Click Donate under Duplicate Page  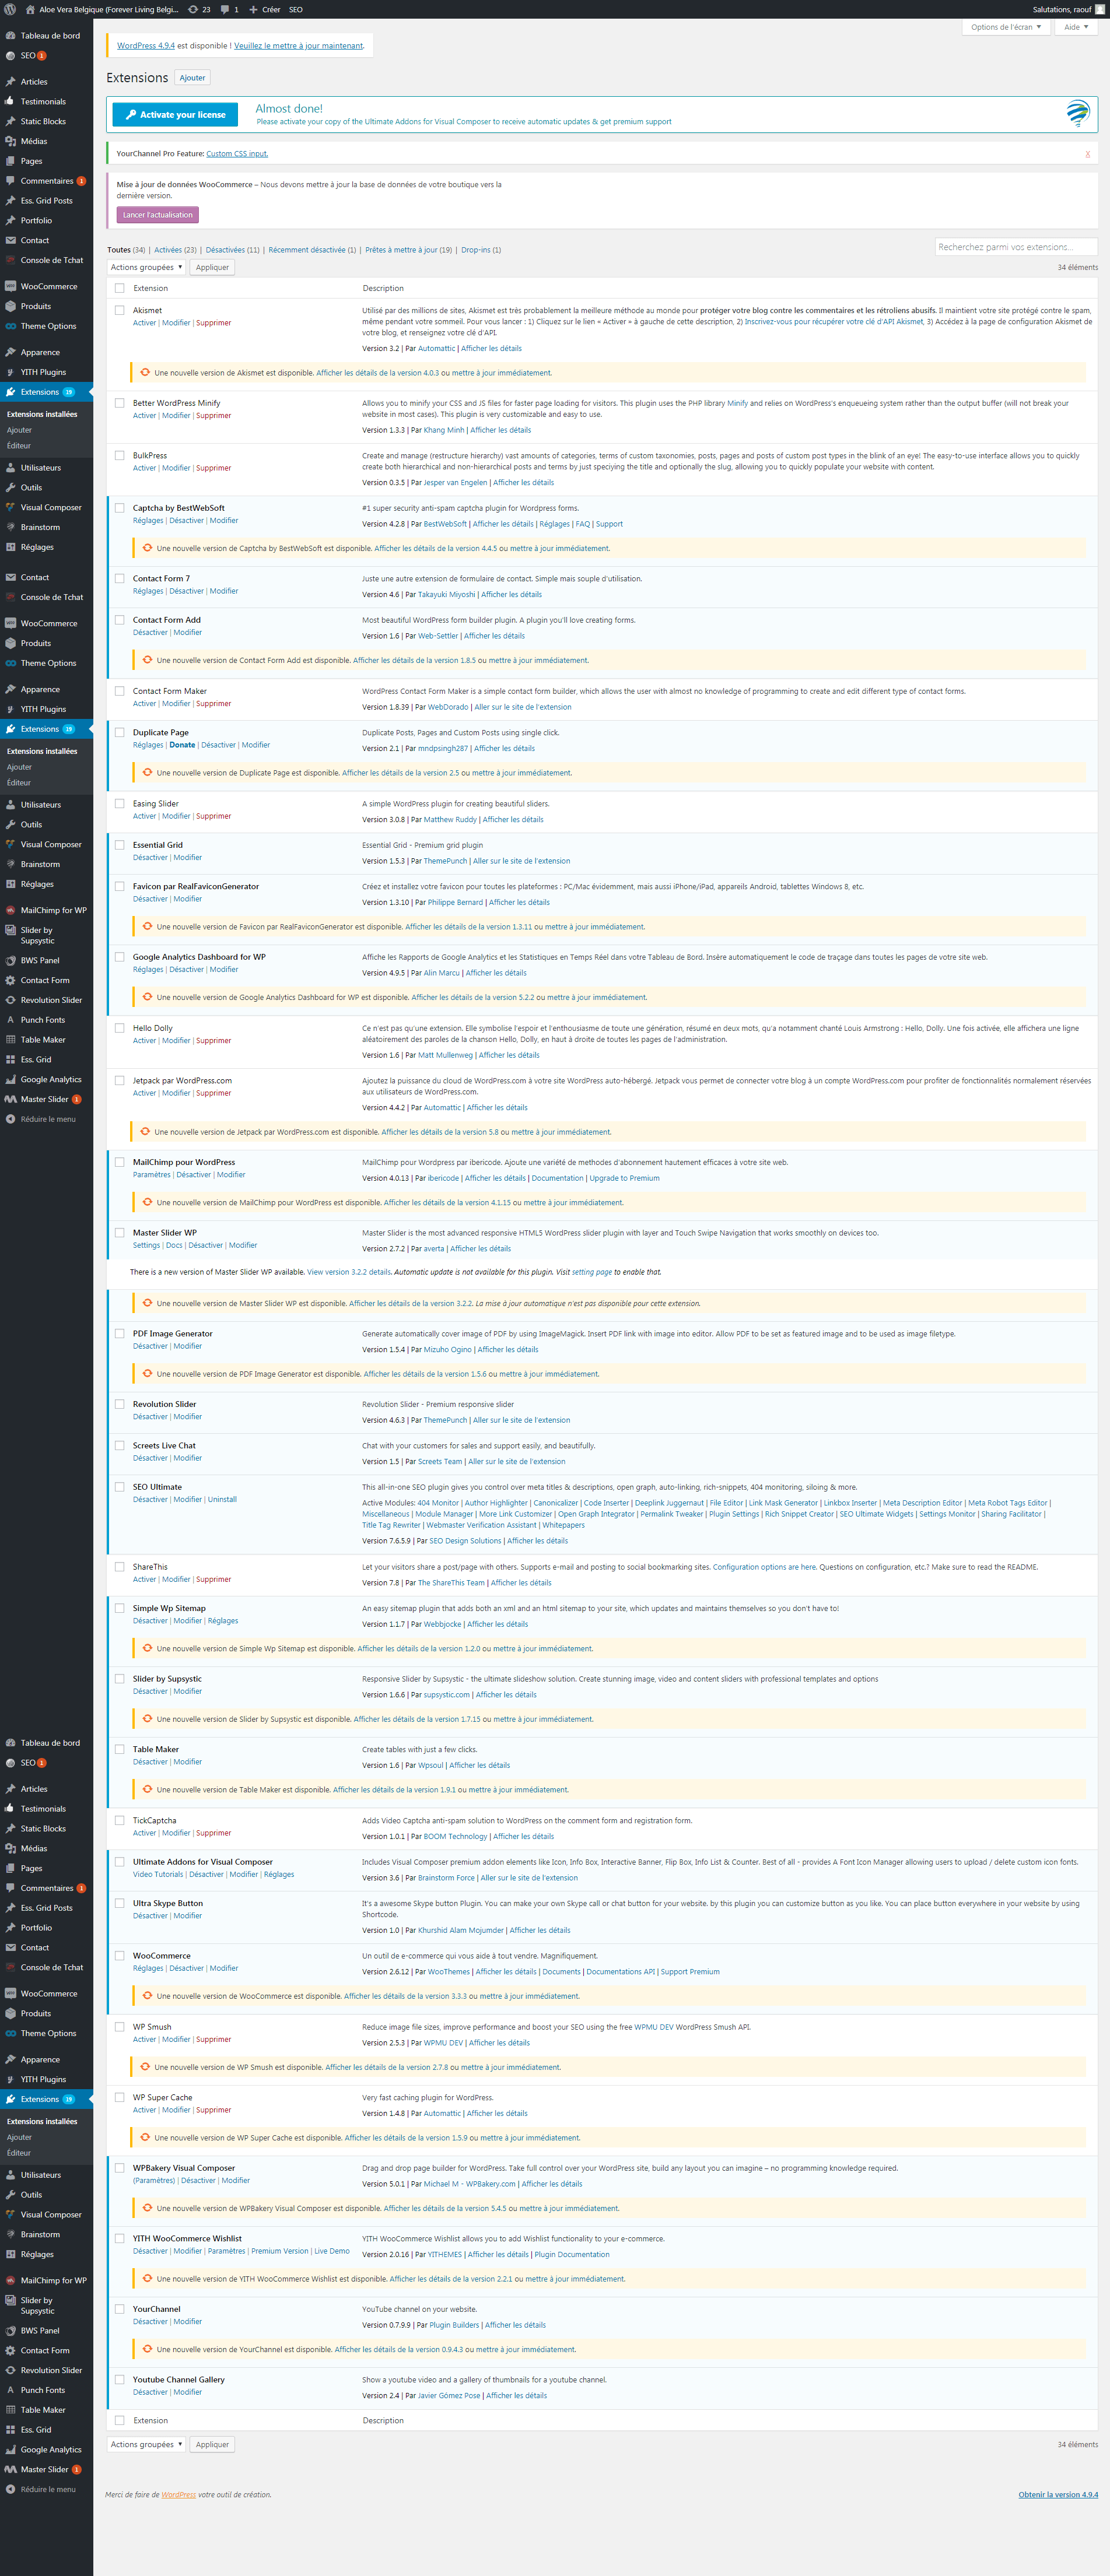point(182,745)
